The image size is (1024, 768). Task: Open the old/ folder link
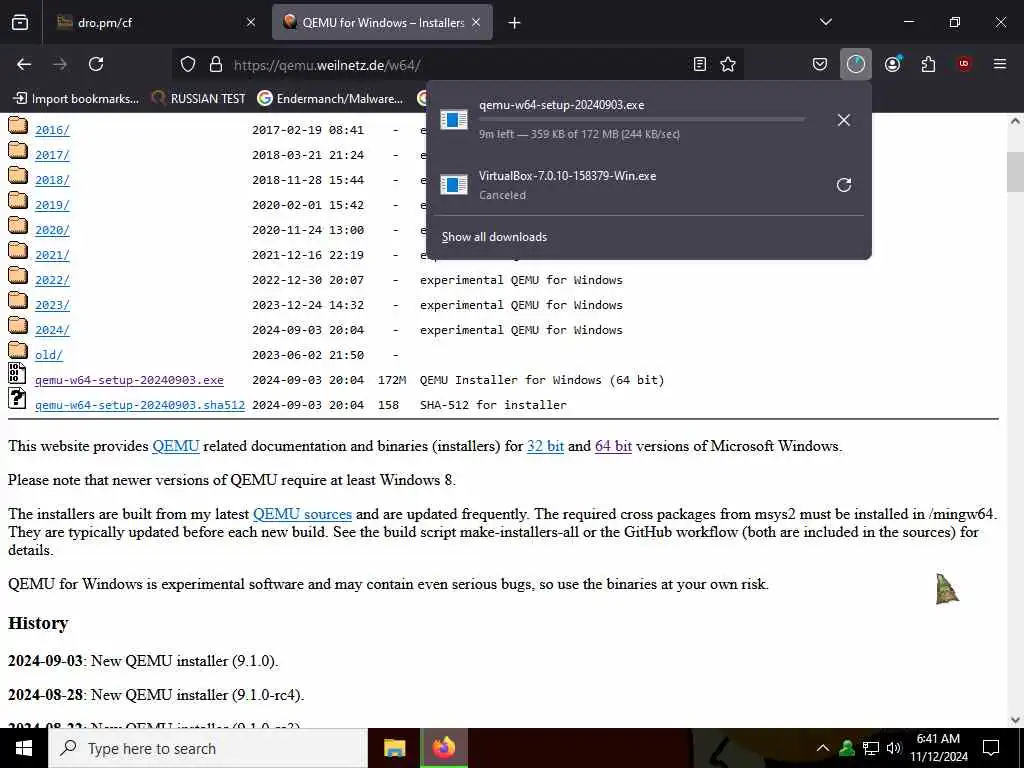pos(49,355)
